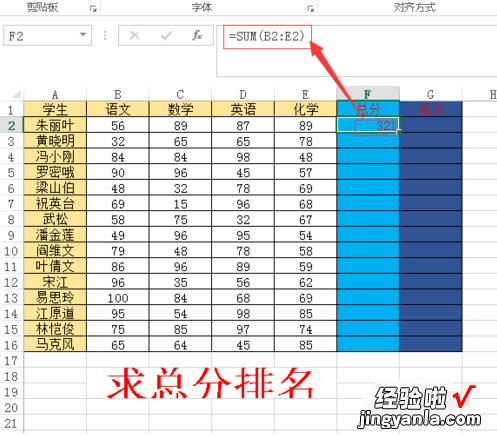Click student name 江原道
This screenshot has height=436, width=497.
(55, 313)
